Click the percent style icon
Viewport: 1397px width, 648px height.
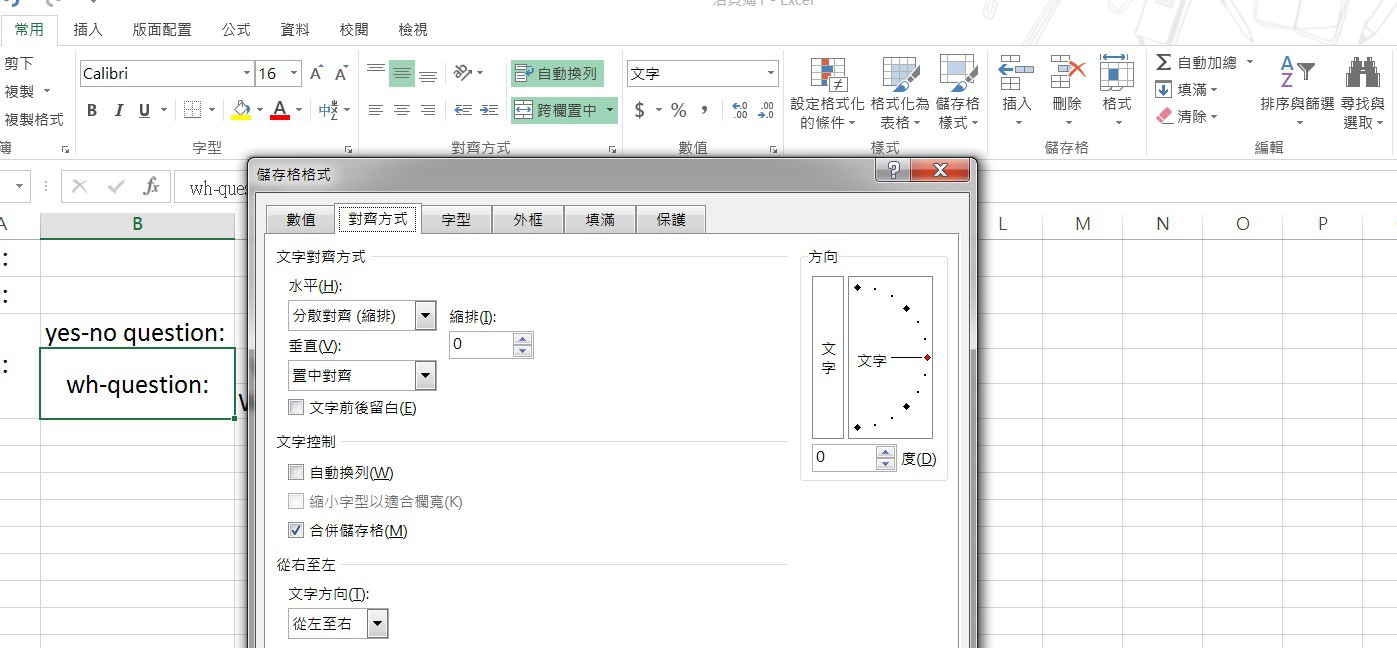coord(678,110)
